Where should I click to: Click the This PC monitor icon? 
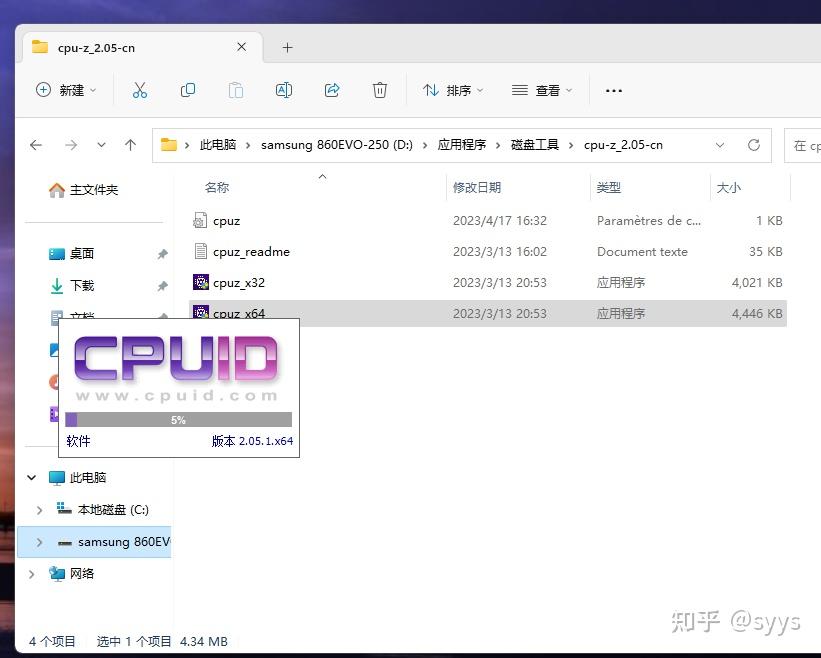[57, 478]
